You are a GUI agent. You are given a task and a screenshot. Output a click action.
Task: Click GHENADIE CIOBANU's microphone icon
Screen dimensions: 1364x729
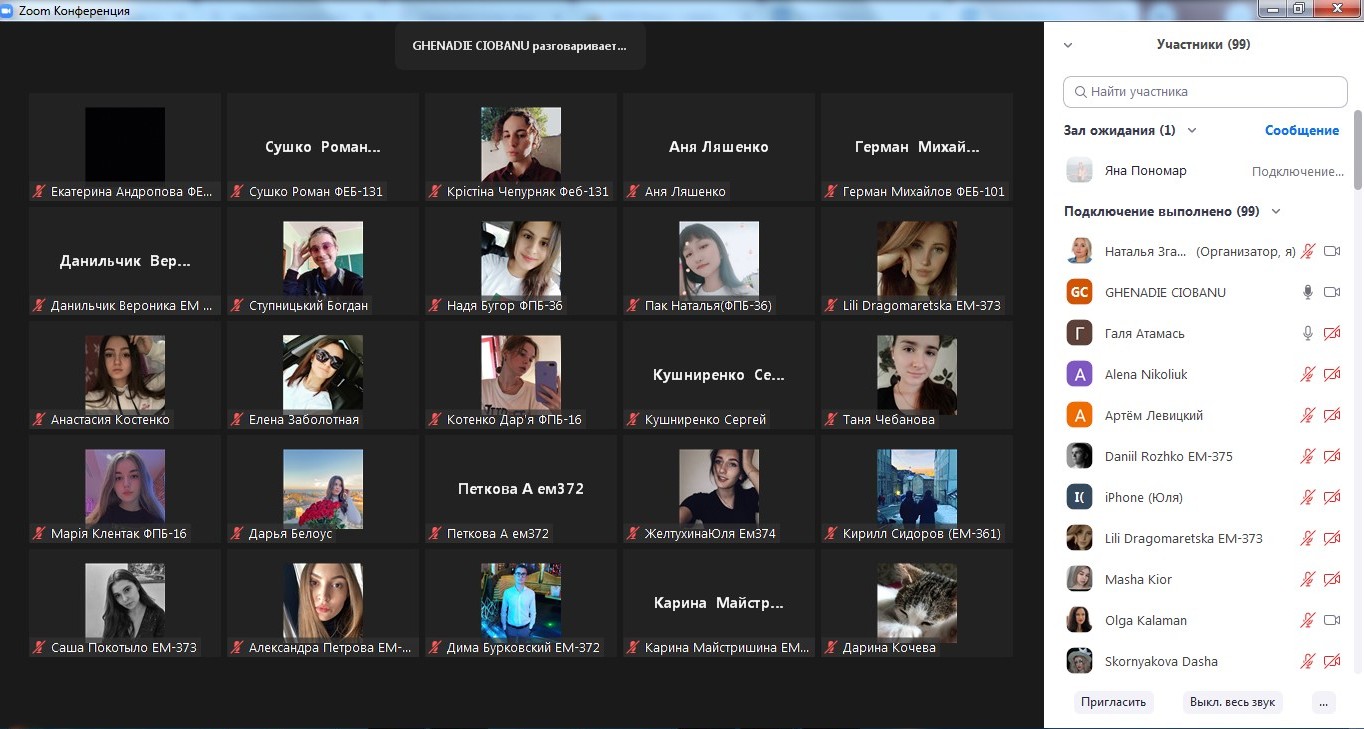tap(1307, 292)
